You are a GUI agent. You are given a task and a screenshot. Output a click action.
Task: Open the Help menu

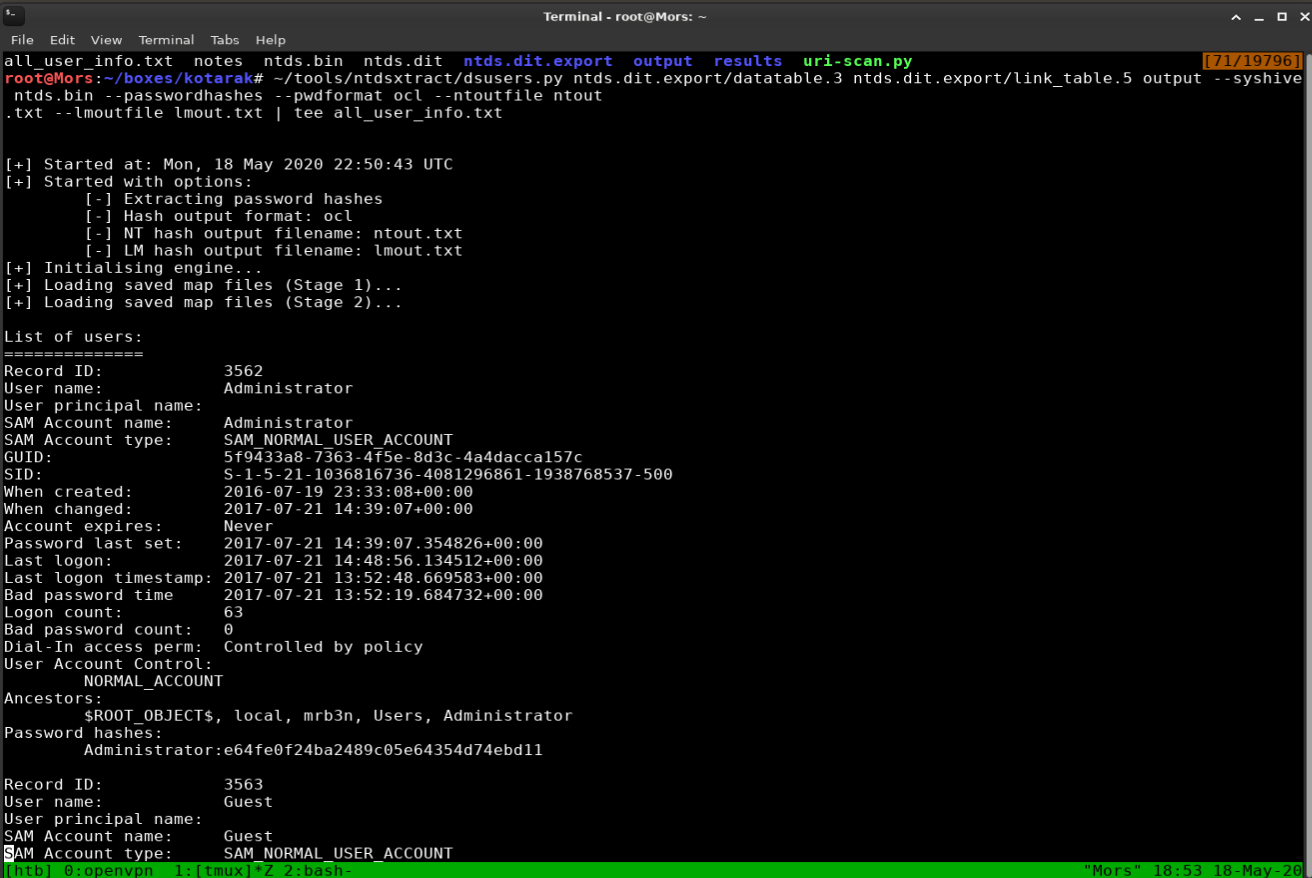[270, 40]
